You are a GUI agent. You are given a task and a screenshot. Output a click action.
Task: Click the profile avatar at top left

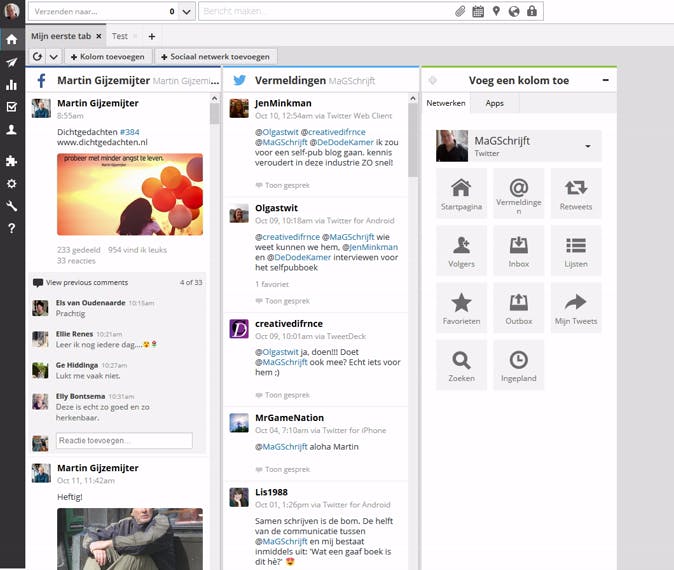coord(12,11)
